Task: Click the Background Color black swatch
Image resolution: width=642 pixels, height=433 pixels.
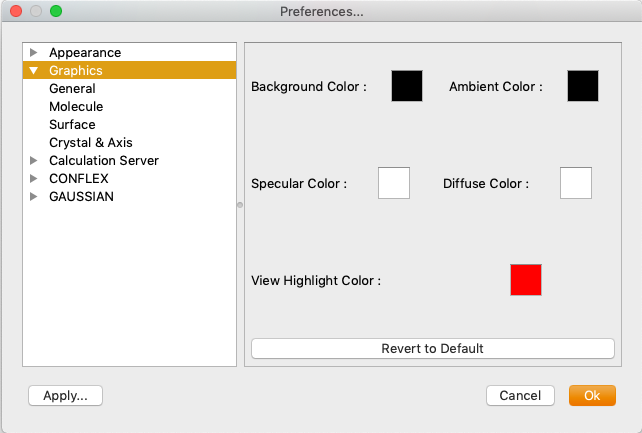Action: point(407,86)
